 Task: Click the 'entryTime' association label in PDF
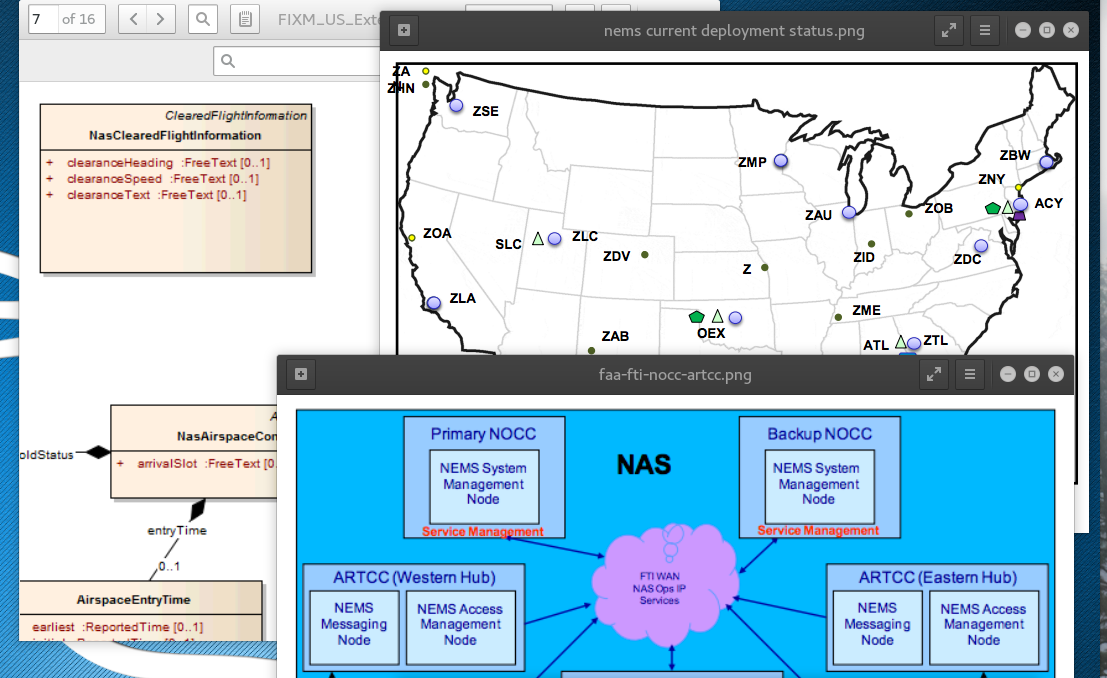[177, 530]
